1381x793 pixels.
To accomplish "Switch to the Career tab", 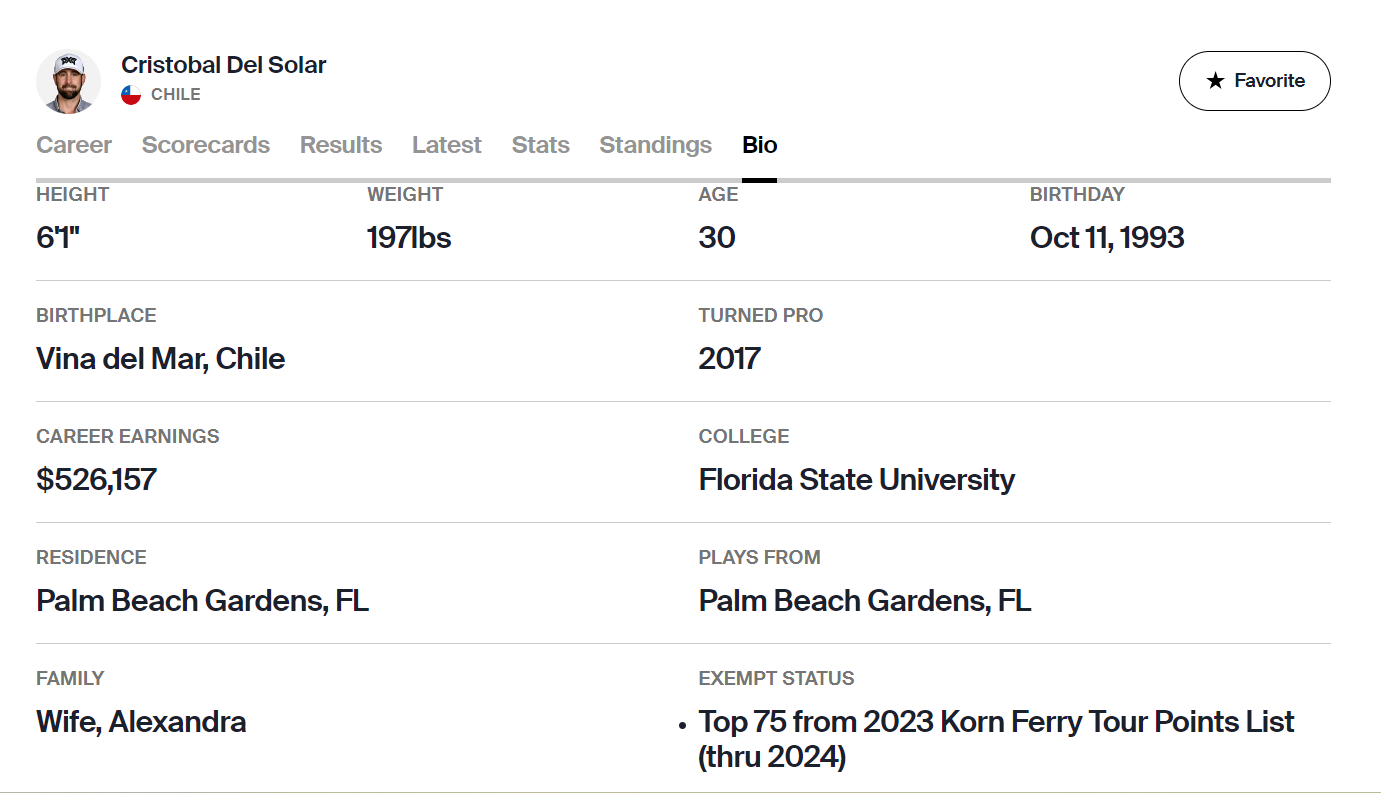I will [74, 145].
